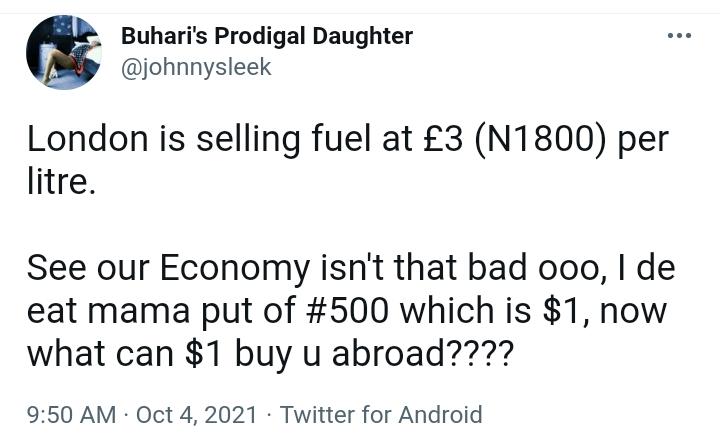720x433 pixels.
Task: Open the circular profile avatar picture
Action: coord(64,52)
